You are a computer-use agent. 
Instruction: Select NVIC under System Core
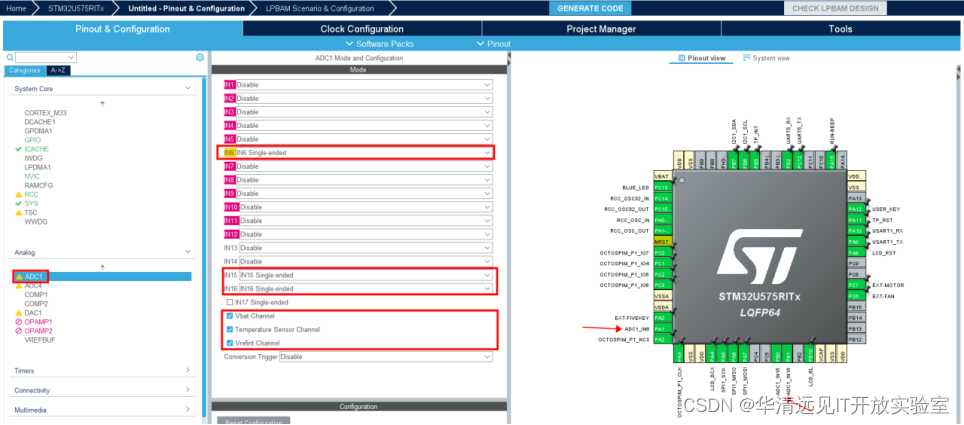click(x=32, y=177)
